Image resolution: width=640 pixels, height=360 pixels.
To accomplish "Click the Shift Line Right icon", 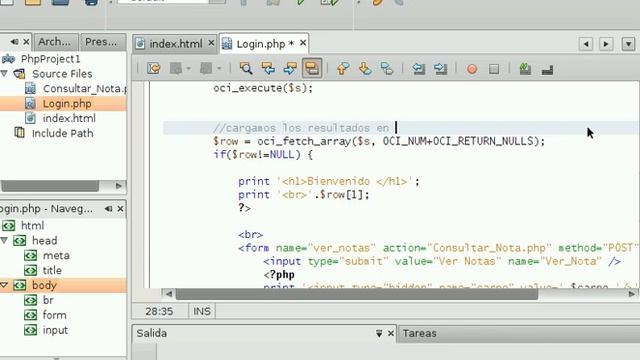I will click(x=441, y=69).
